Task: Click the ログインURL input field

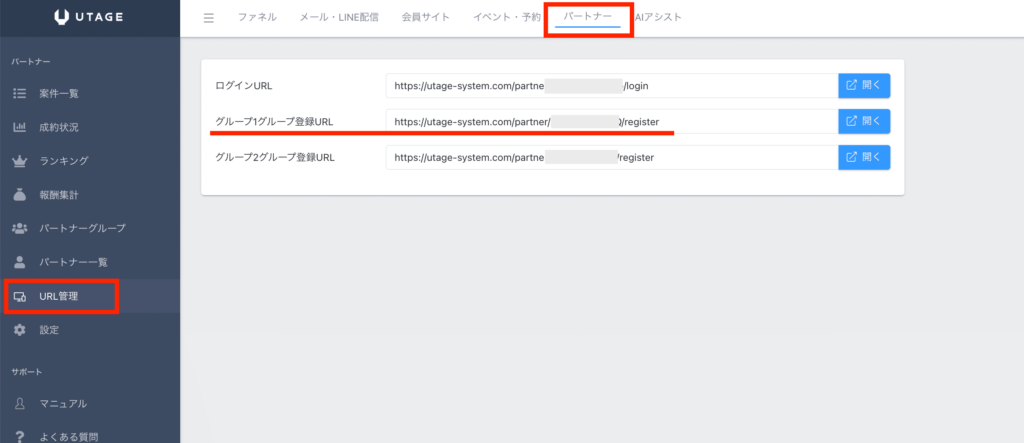Action: [612, 86]
